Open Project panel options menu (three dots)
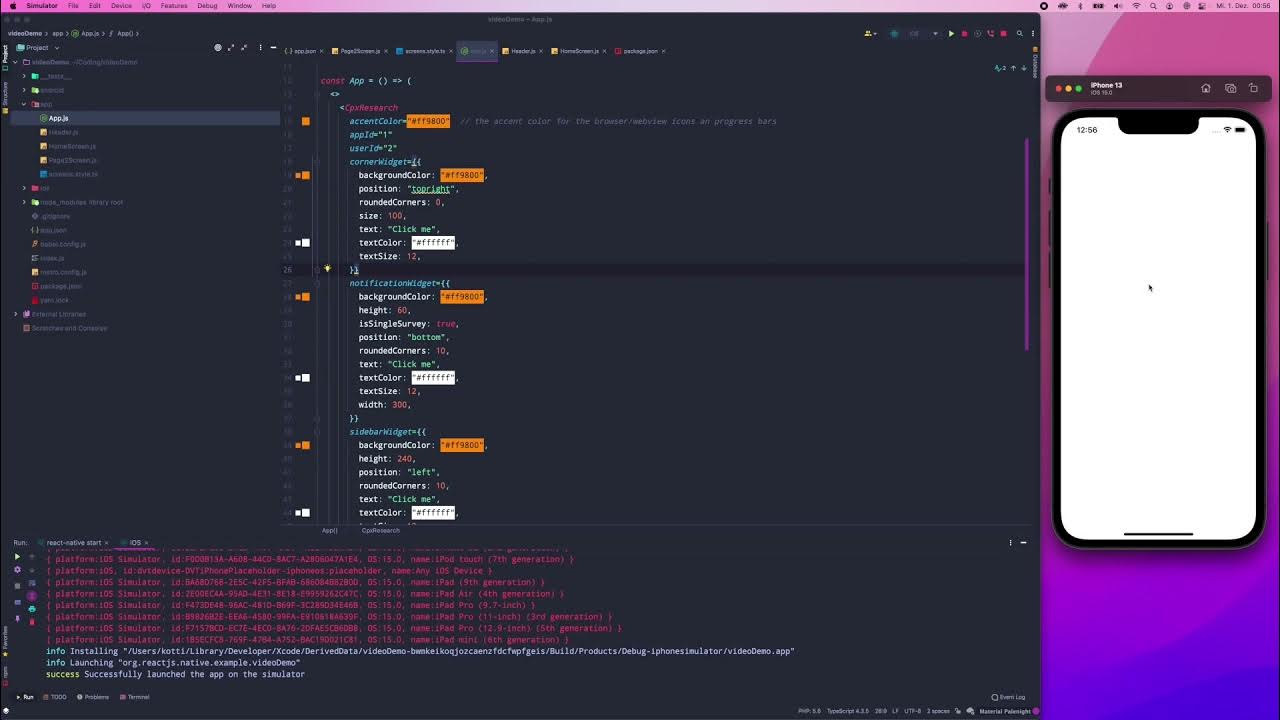Image resolution: width=1280 pixels, height=720 pixels. [259, 48]
